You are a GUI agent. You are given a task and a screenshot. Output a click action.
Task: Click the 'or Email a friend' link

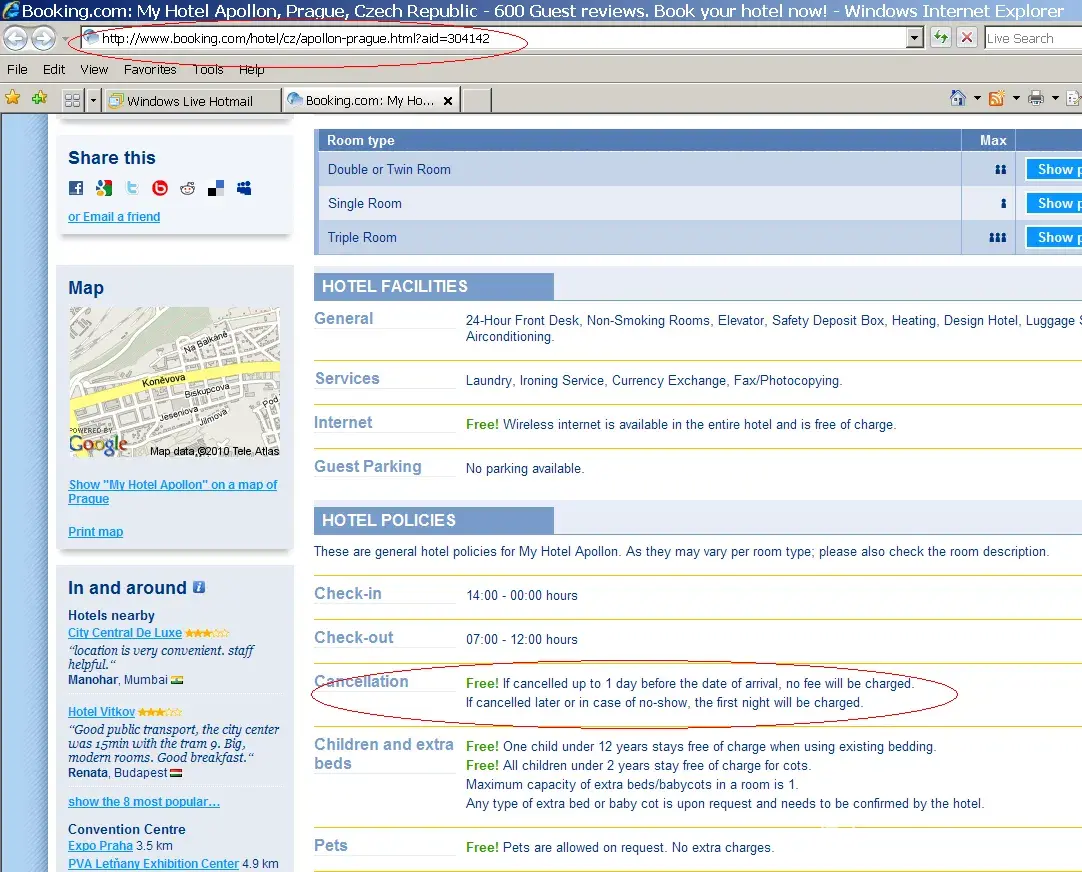[x=114, y=217]
